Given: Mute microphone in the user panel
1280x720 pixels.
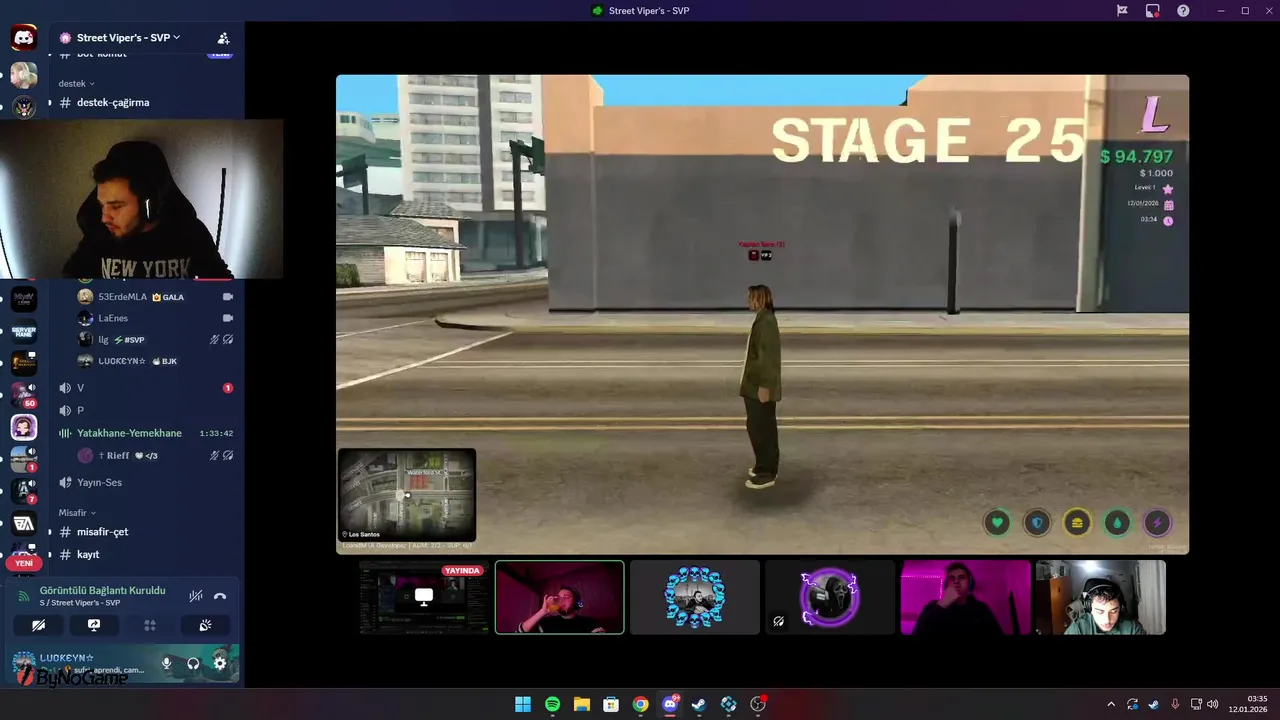Looking at the screenshot, I should click(x=167, y=663).
